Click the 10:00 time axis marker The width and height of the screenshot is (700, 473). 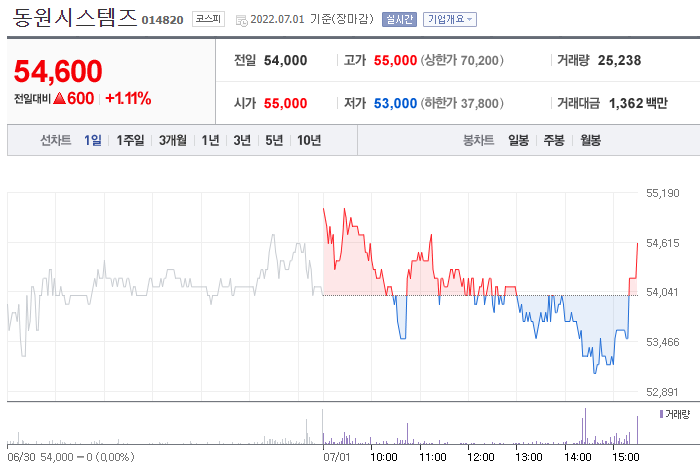coord(383,457)
